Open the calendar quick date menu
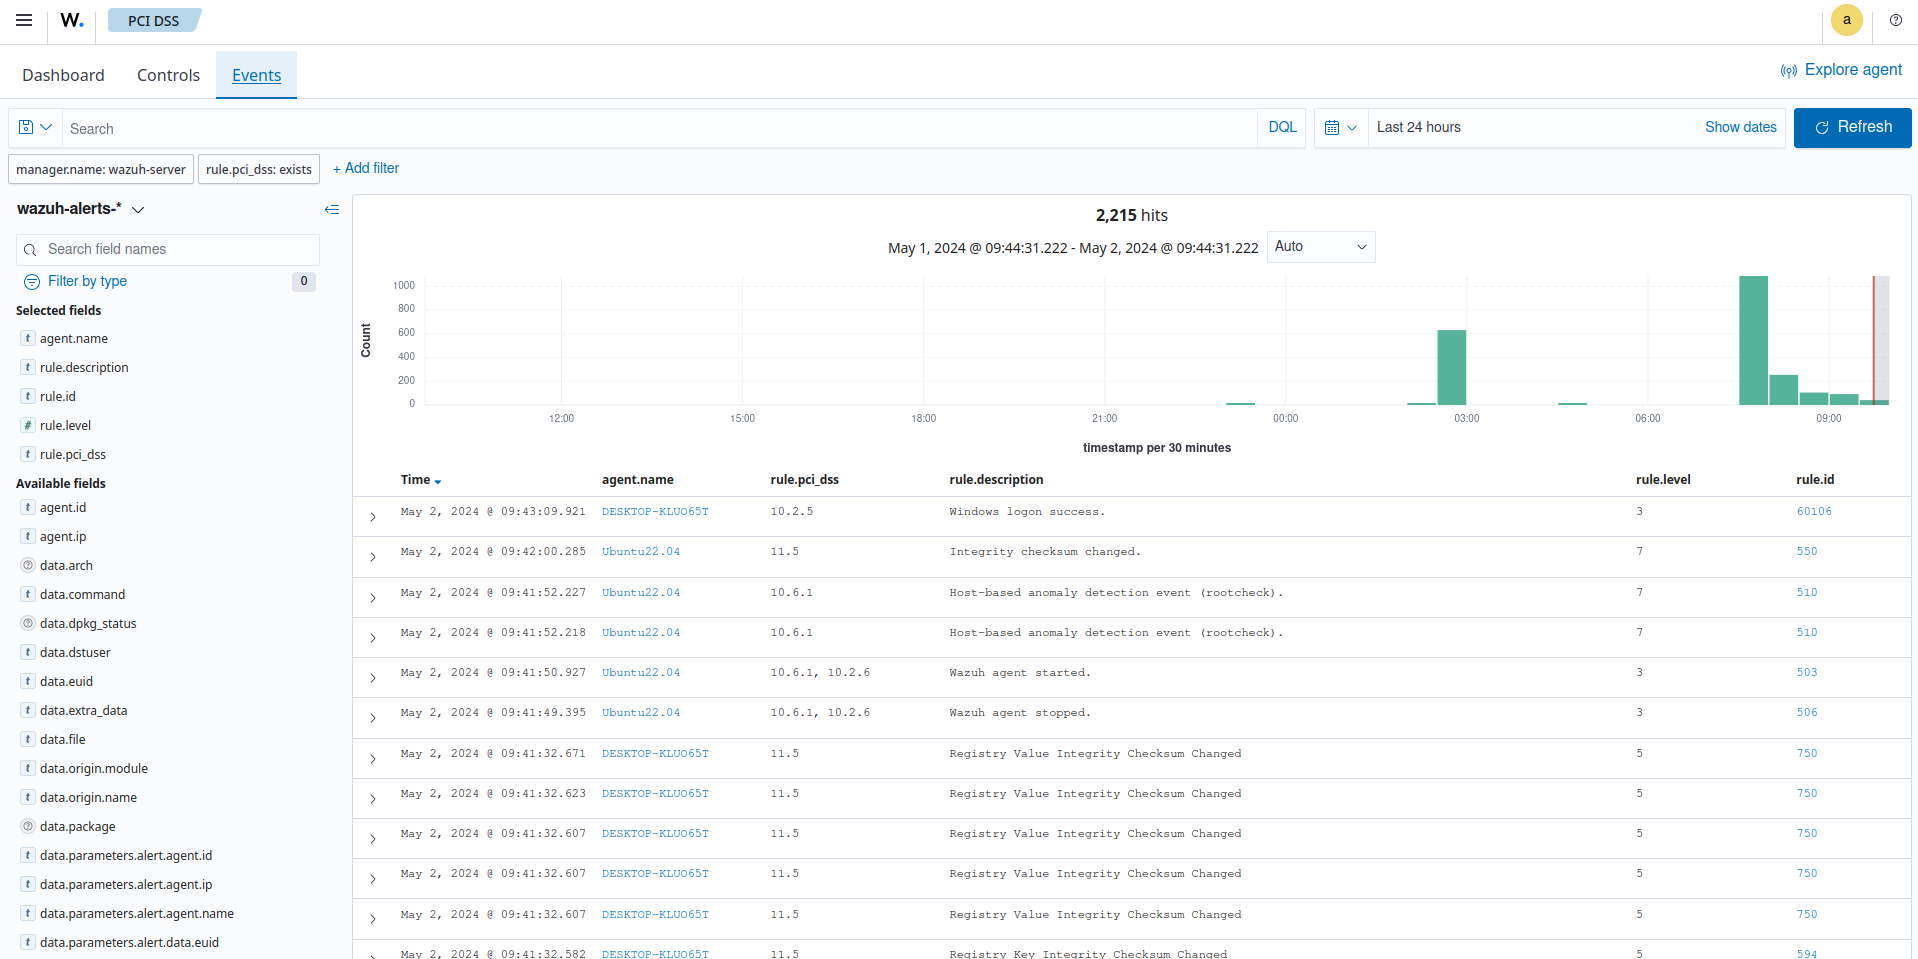 coord(1340,128)
